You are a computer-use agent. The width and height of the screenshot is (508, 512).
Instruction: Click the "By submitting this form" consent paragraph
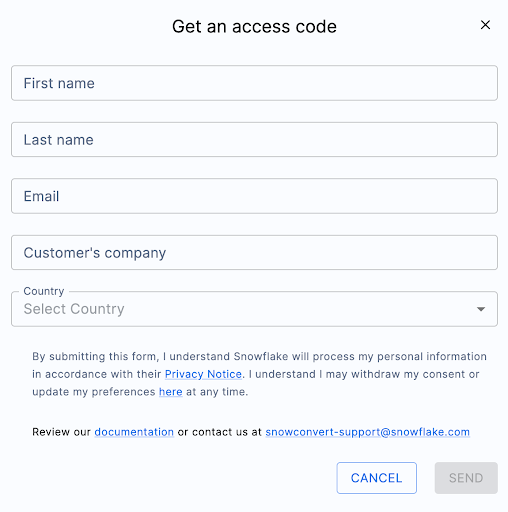click(259, 374)
